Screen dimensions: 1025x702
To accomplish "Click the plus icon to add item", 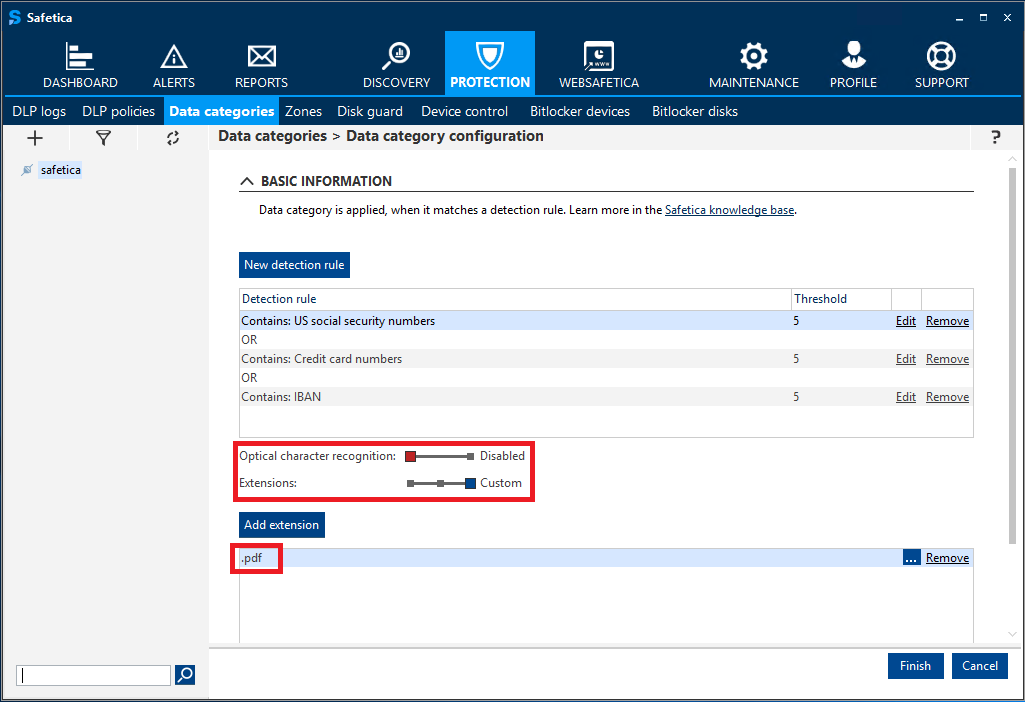I will click(35, 138).
